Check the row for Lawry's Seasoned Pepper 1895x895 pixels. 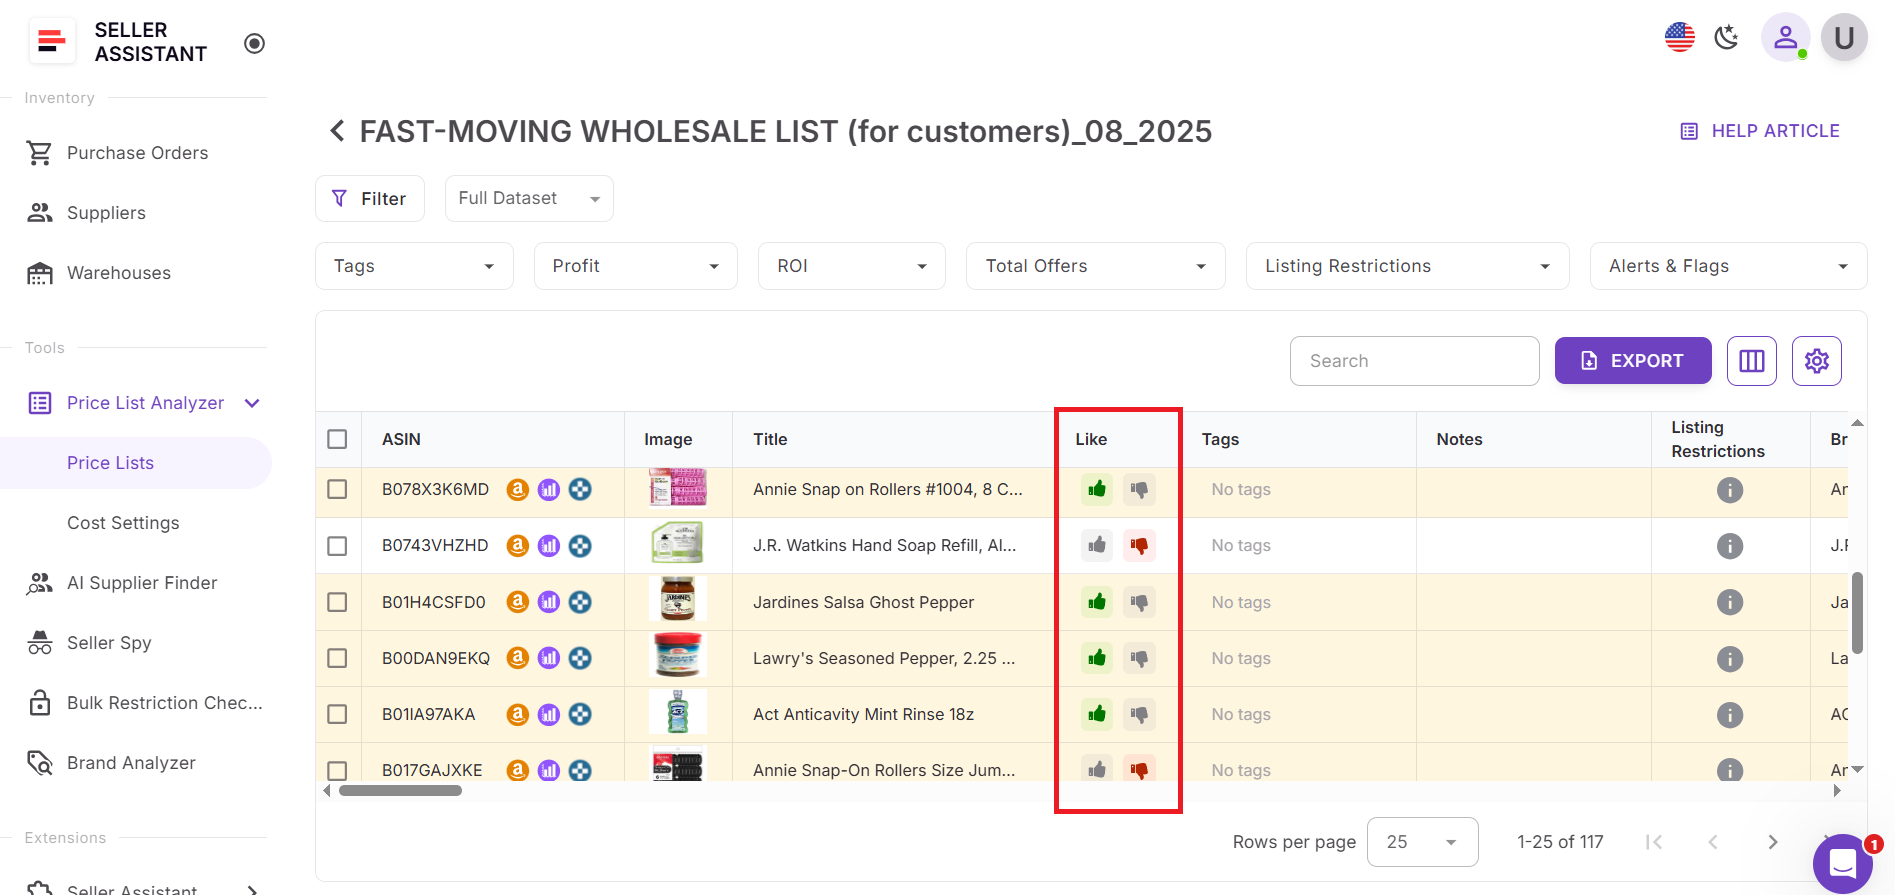pyautogui.click(x=338, y=658)
